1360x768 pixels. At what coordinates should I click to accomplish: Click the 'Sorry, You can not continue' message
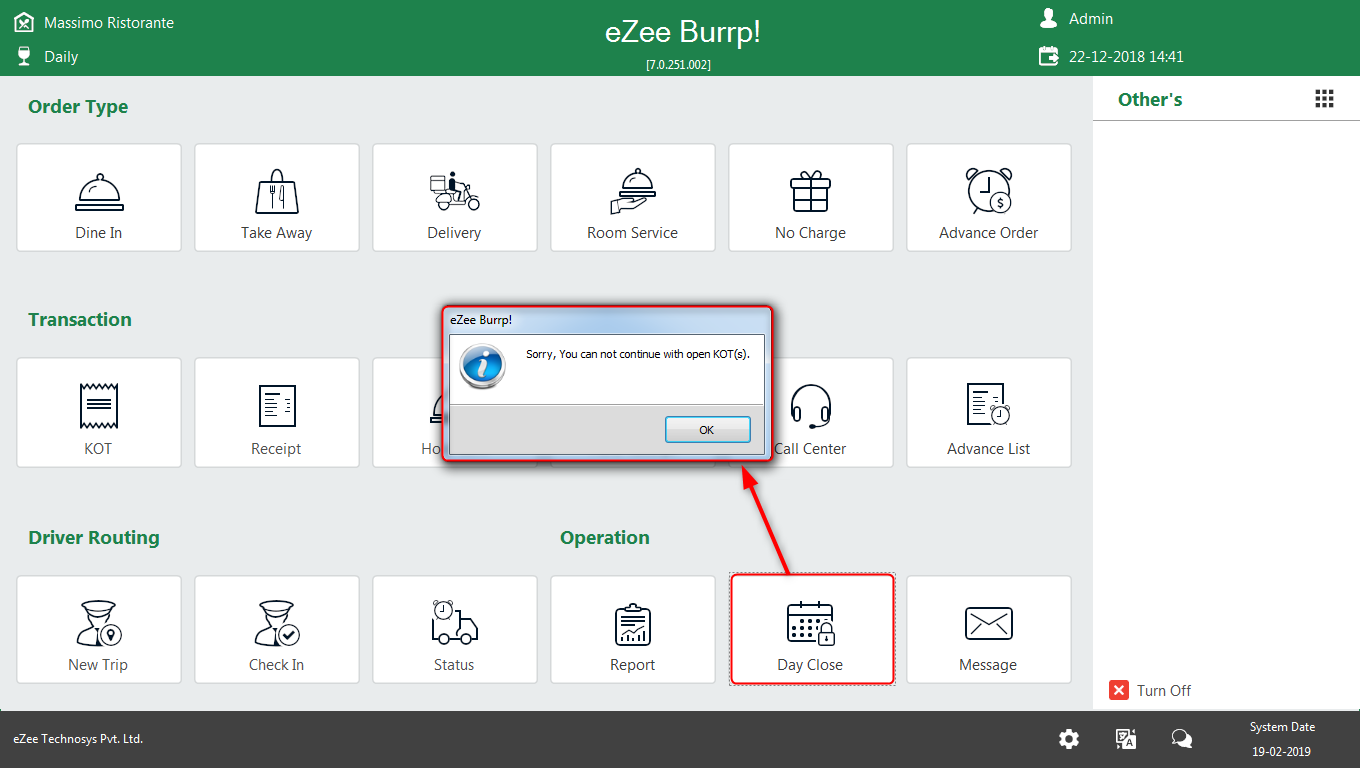pyautogui.click(x=638, y=354)
